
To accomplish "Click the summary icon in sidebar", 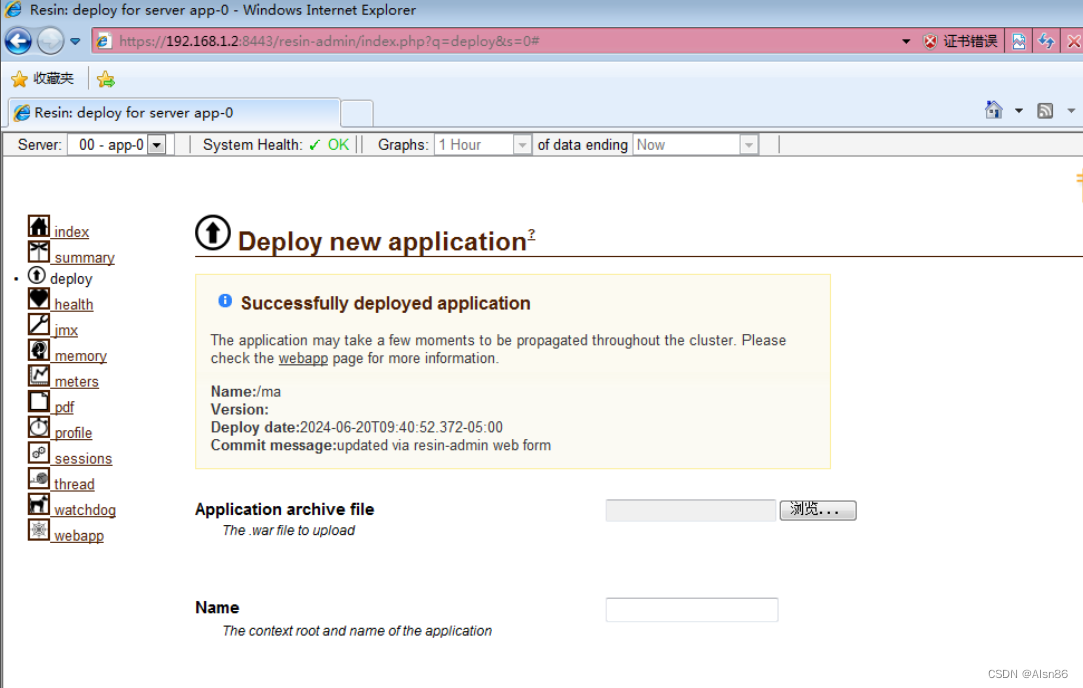I will (x=39, y=251).
